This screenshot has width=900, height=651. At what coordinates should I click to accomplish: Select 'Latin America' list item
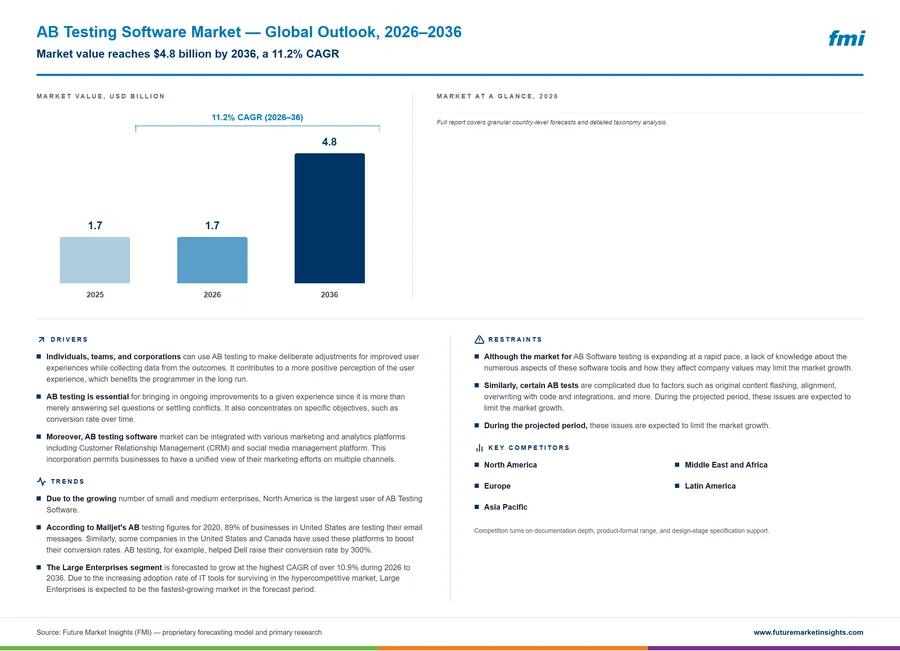710,486
